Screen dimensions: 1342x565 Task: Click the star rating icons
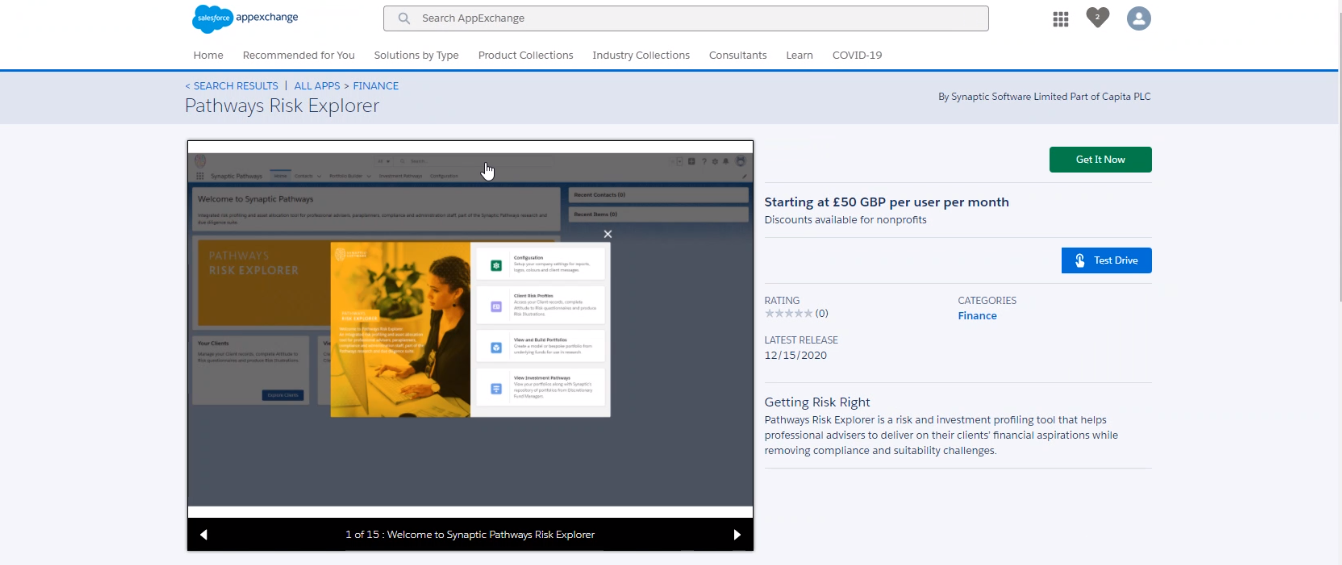(788, 314)
